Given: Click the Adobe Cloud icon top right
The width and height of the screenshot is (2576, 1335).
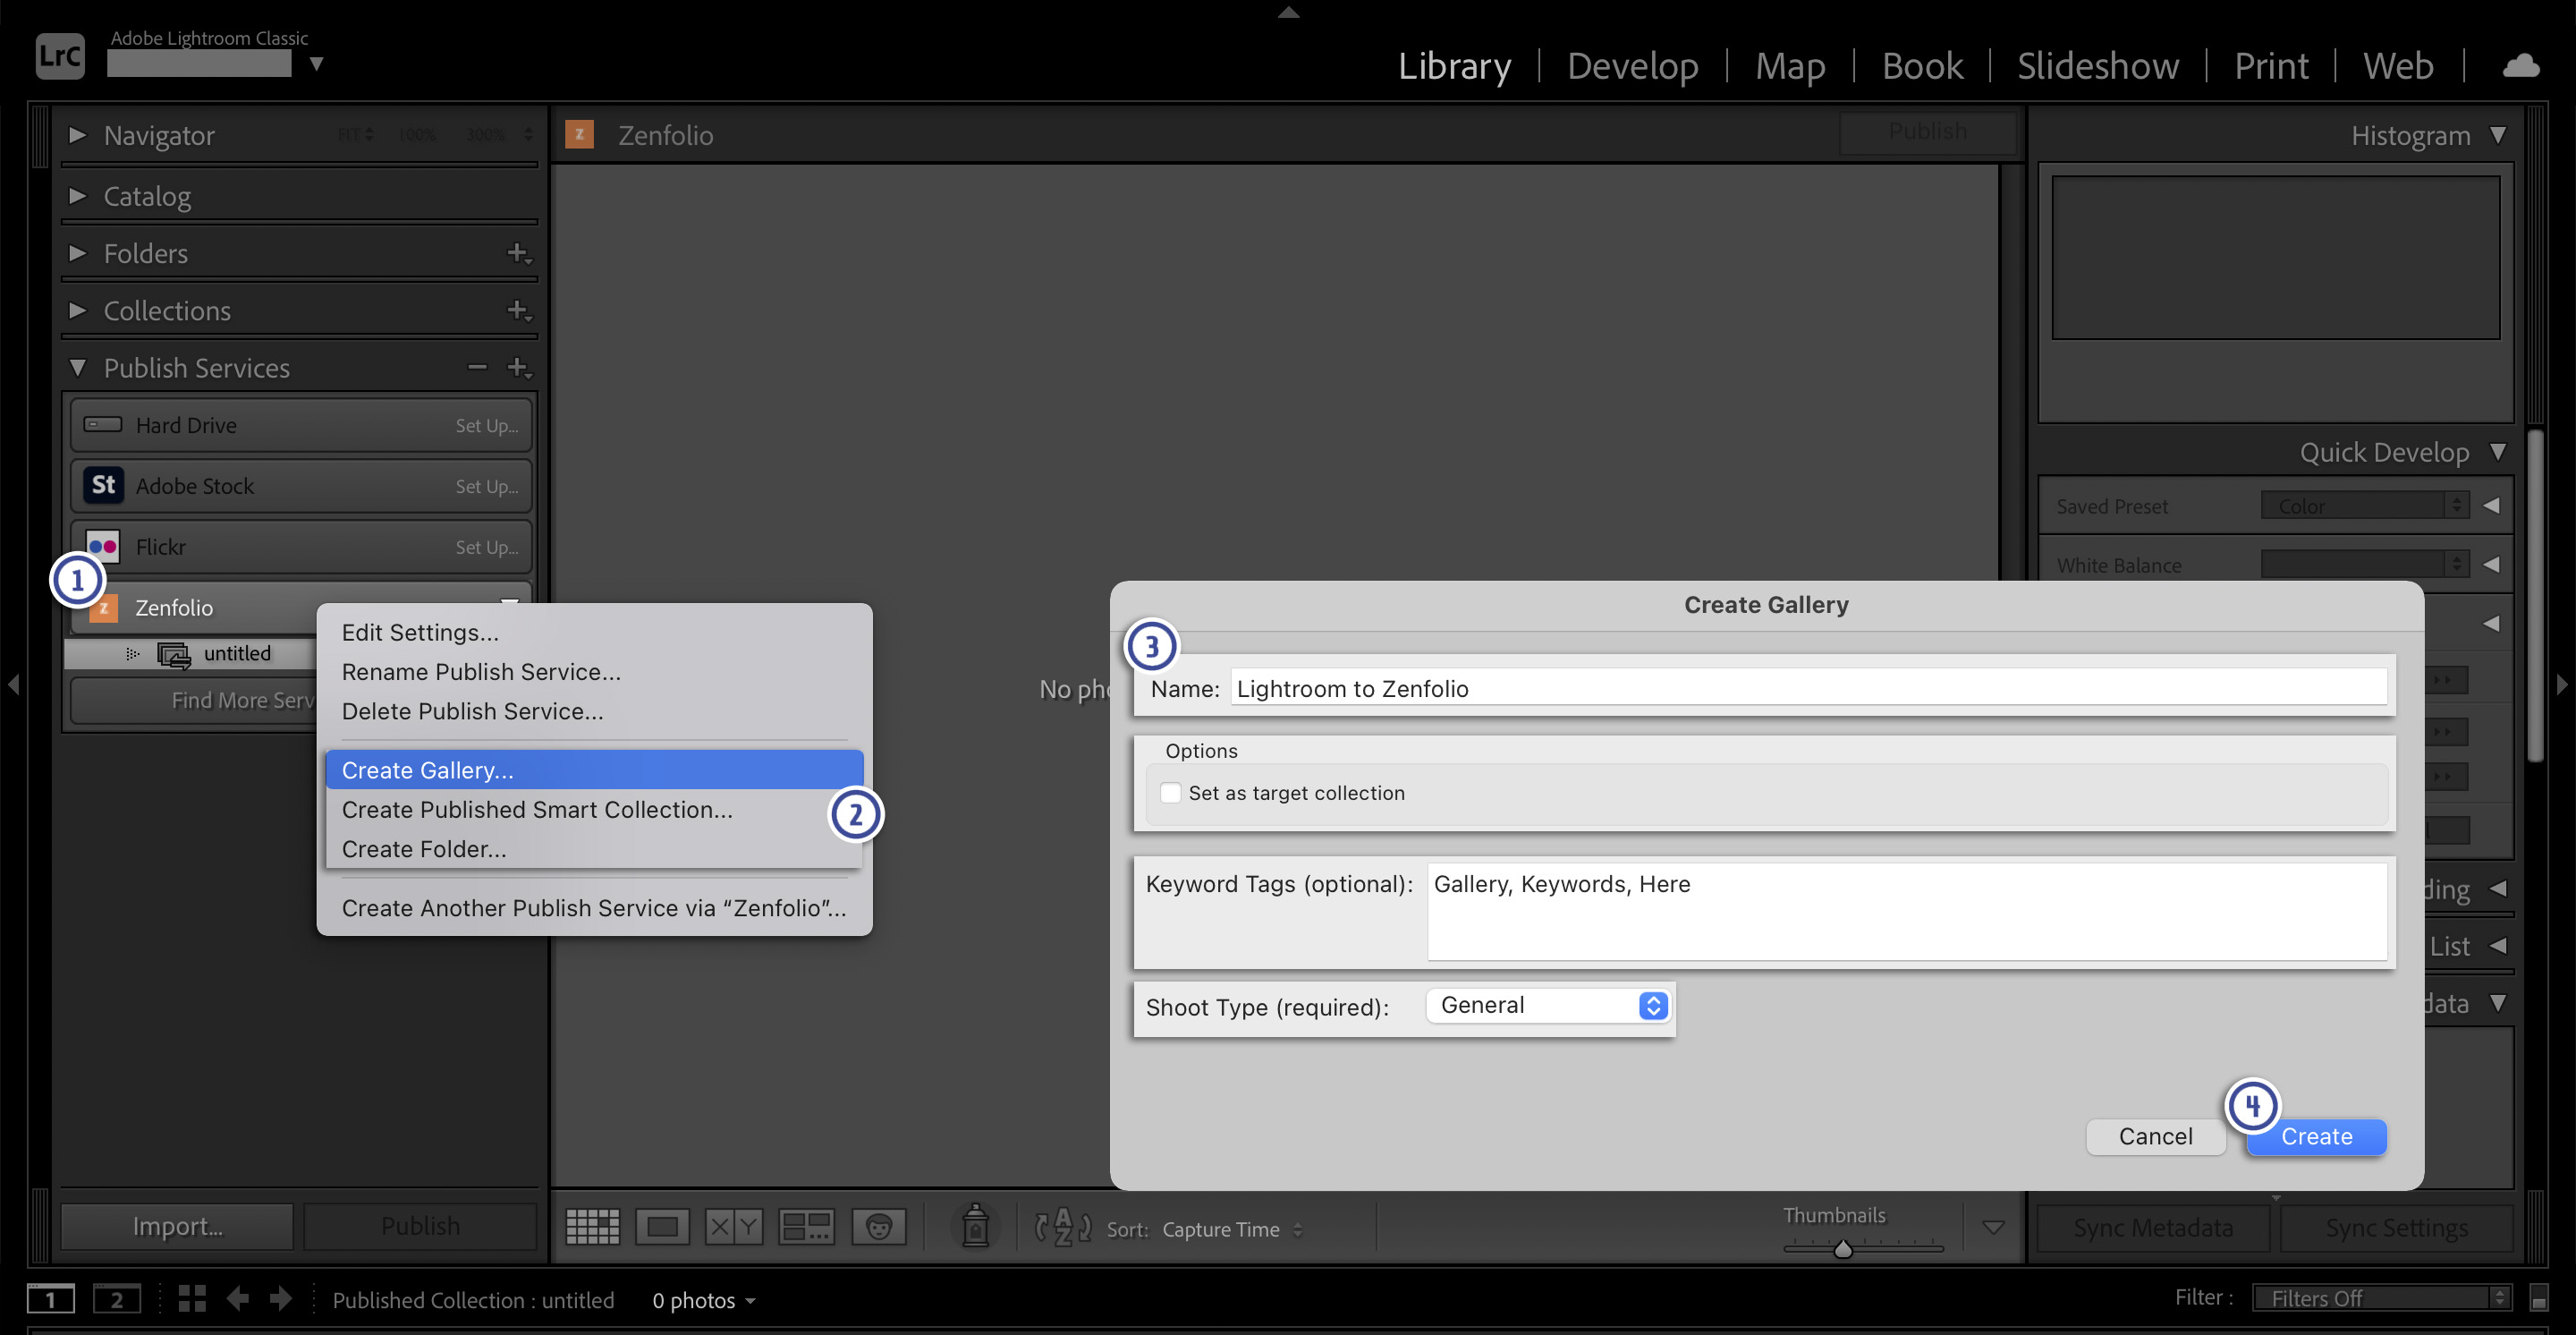Looking at the screenshot, I should click(2521, 65).
